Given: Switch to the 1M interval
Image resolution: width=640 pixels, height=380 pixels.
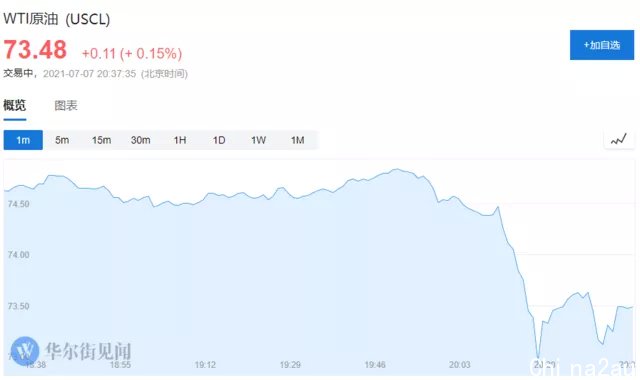Looking at the screenshot, I should click(x=298, y=140).
